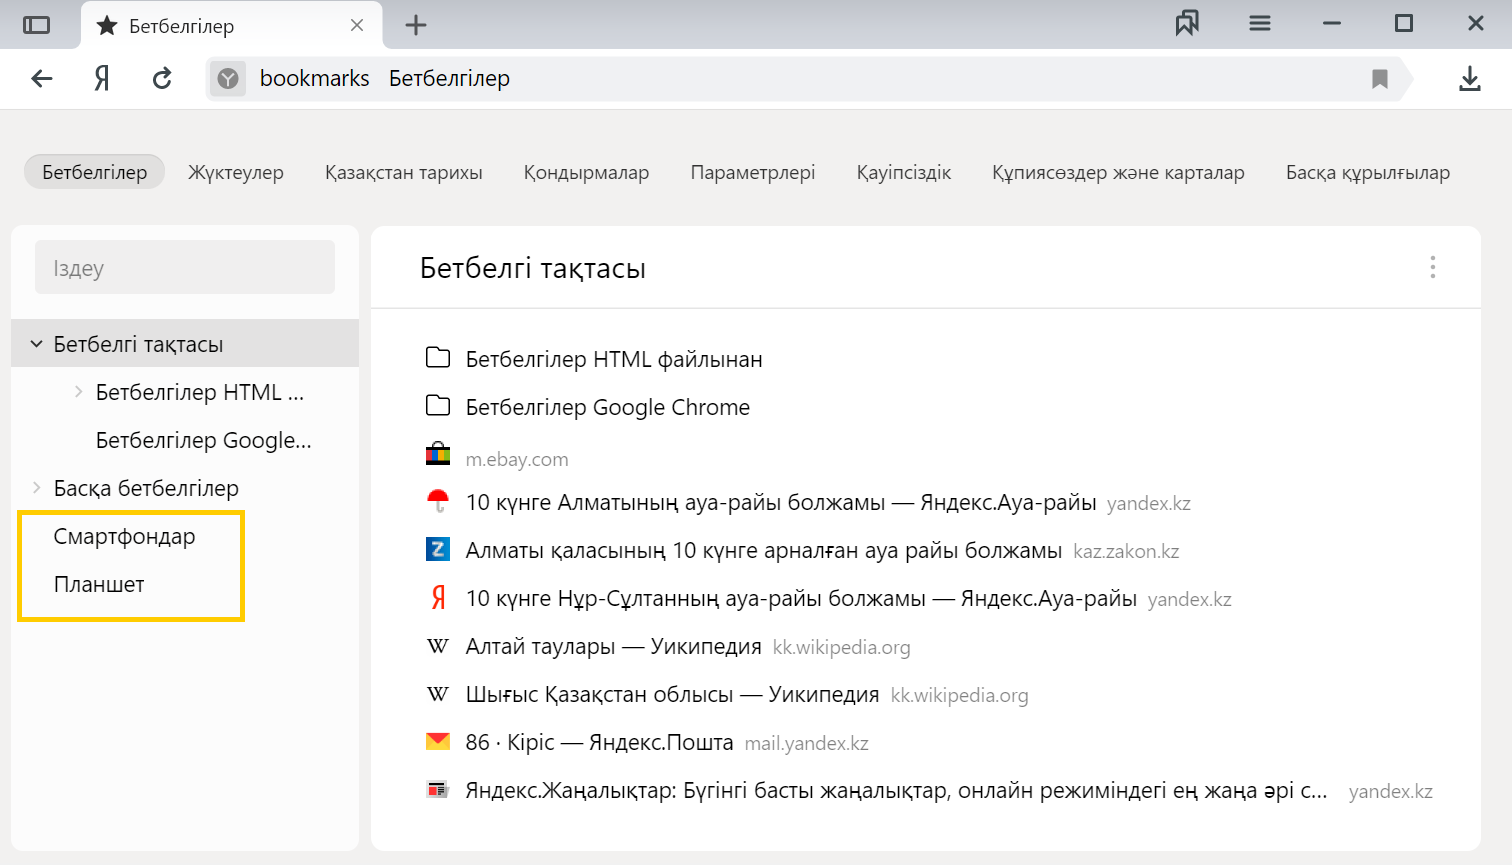This screenshot has width=1512, height=865.
Task: Click the site info icon in address bar
Action: 228,78
